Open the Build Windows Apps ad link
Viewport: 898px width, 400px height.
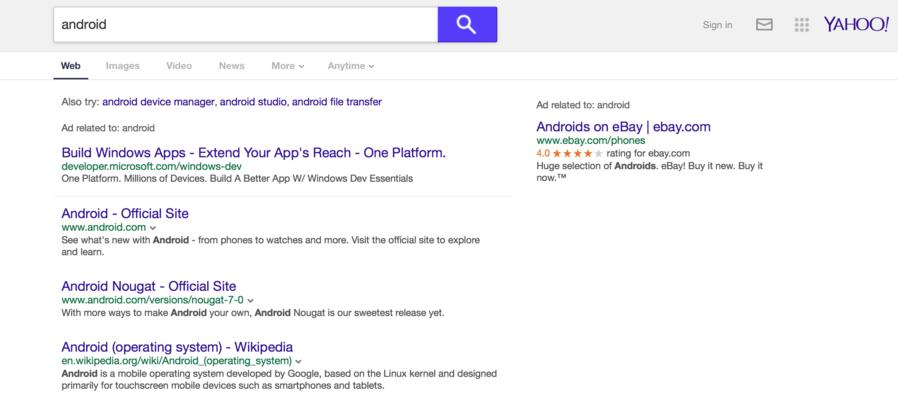[x=253, y=153]
